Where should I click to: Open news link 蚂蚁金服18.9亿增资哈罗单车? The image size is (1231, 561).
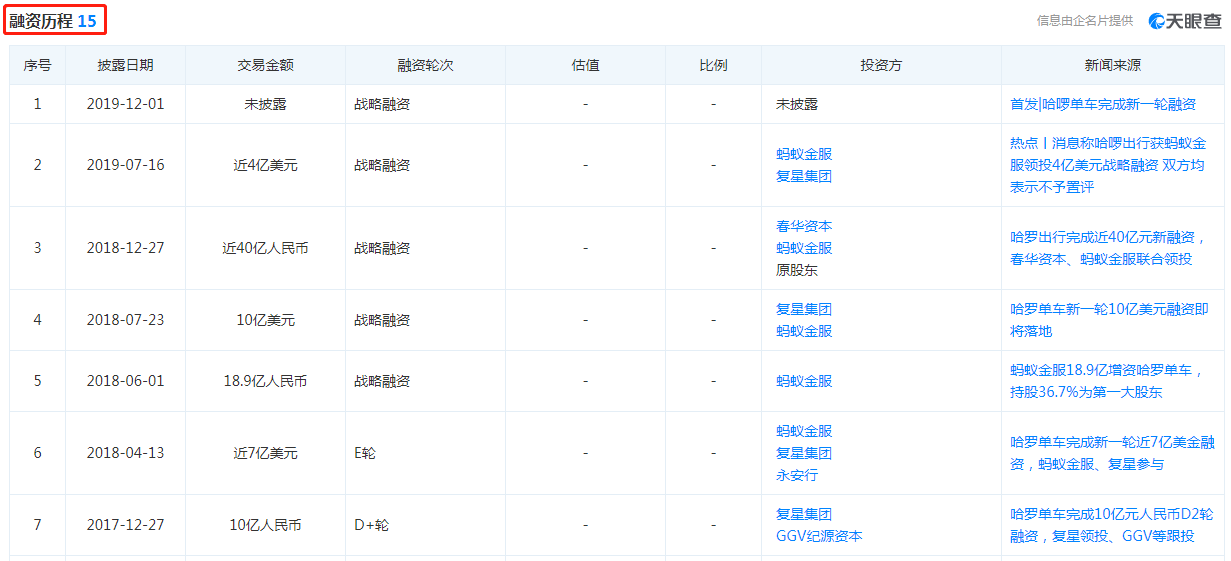tap(1106, 381)
